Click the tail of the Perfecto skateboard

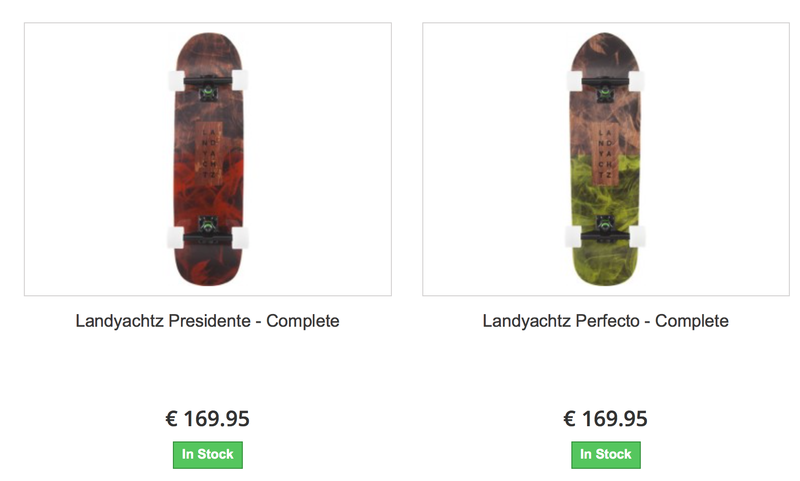click(606, 268)
